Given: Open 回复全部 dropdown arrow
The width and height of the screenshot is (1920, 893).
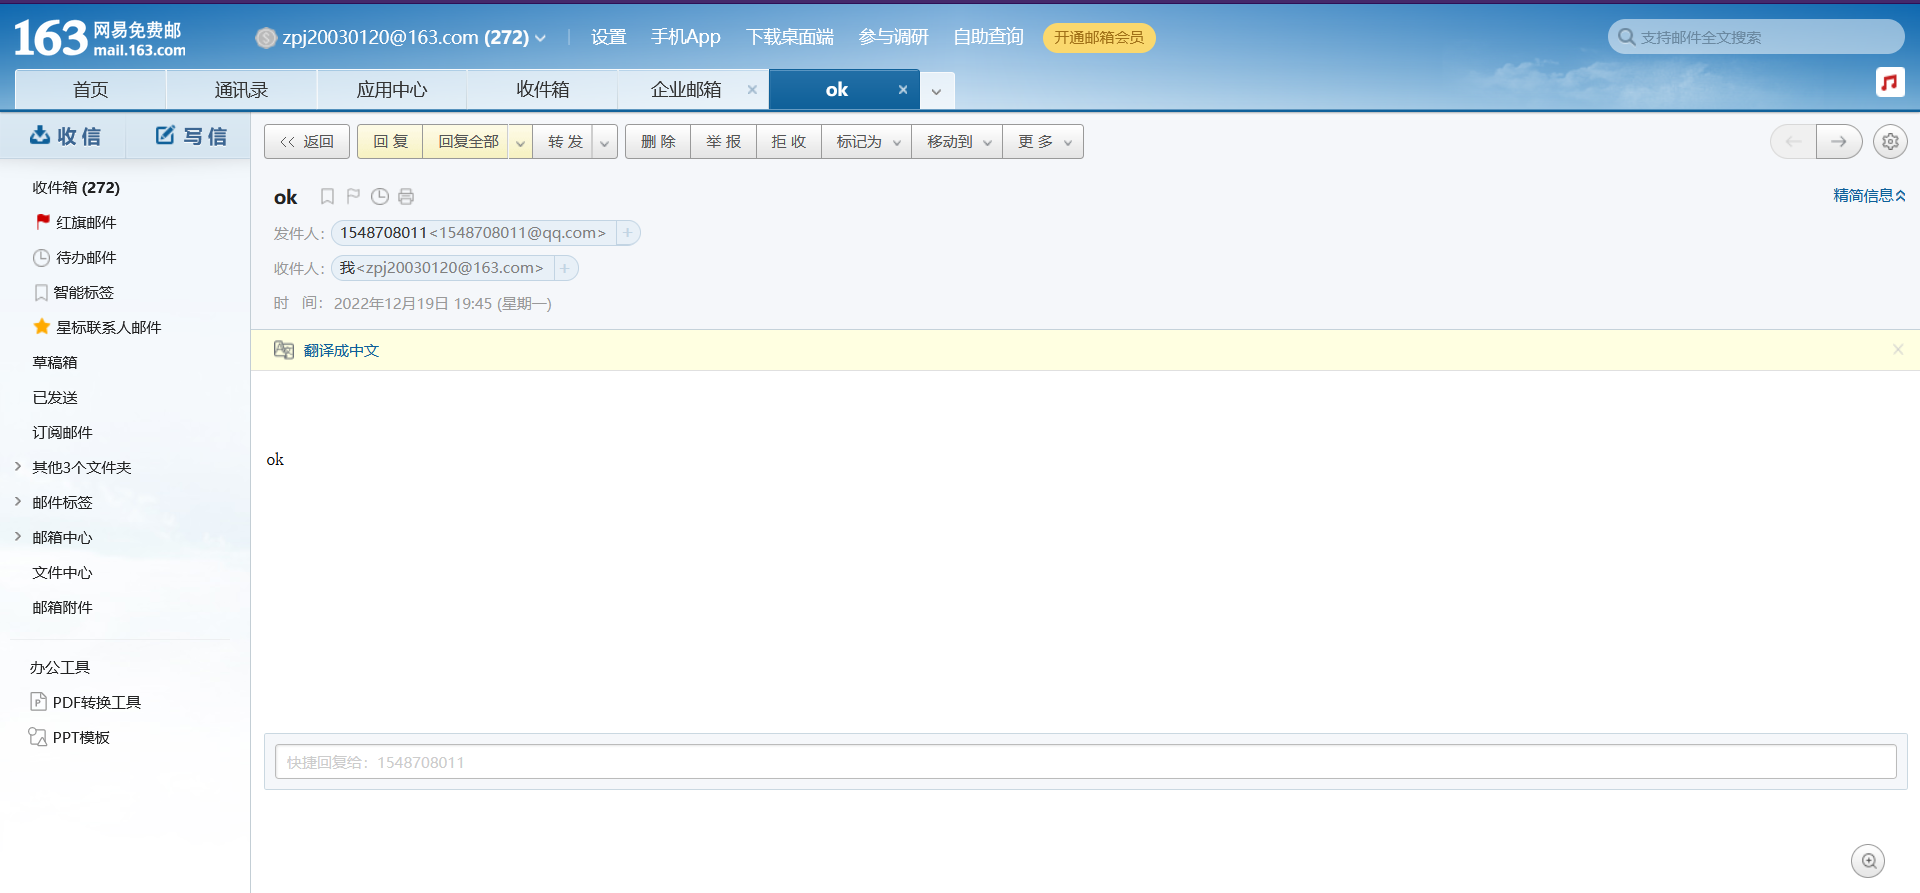Looking at the screenshot, I should 520,142.
